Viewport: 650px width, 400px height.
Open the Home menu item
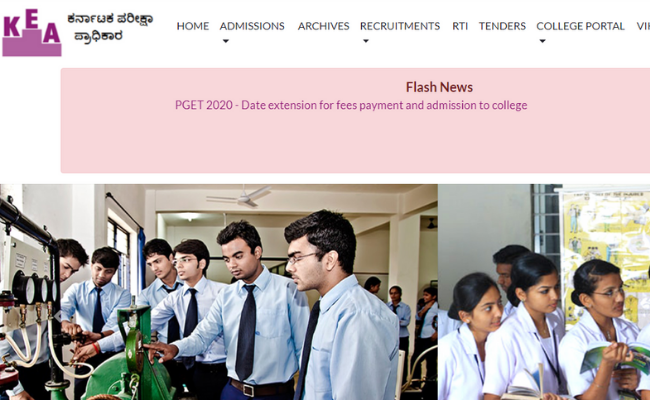point(193,26)
